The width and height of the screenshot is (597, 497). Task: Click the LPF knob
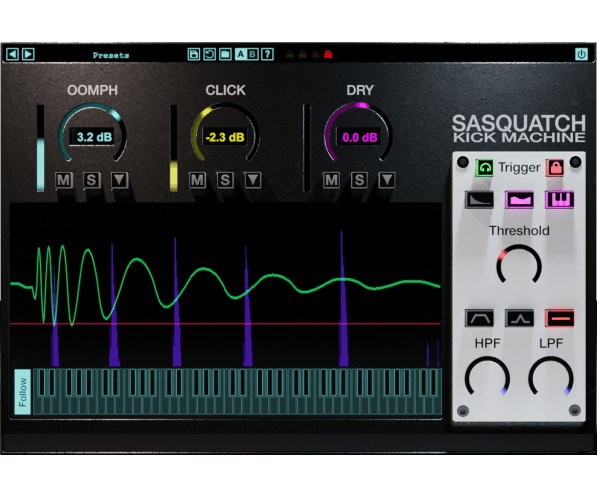point(551,377)
